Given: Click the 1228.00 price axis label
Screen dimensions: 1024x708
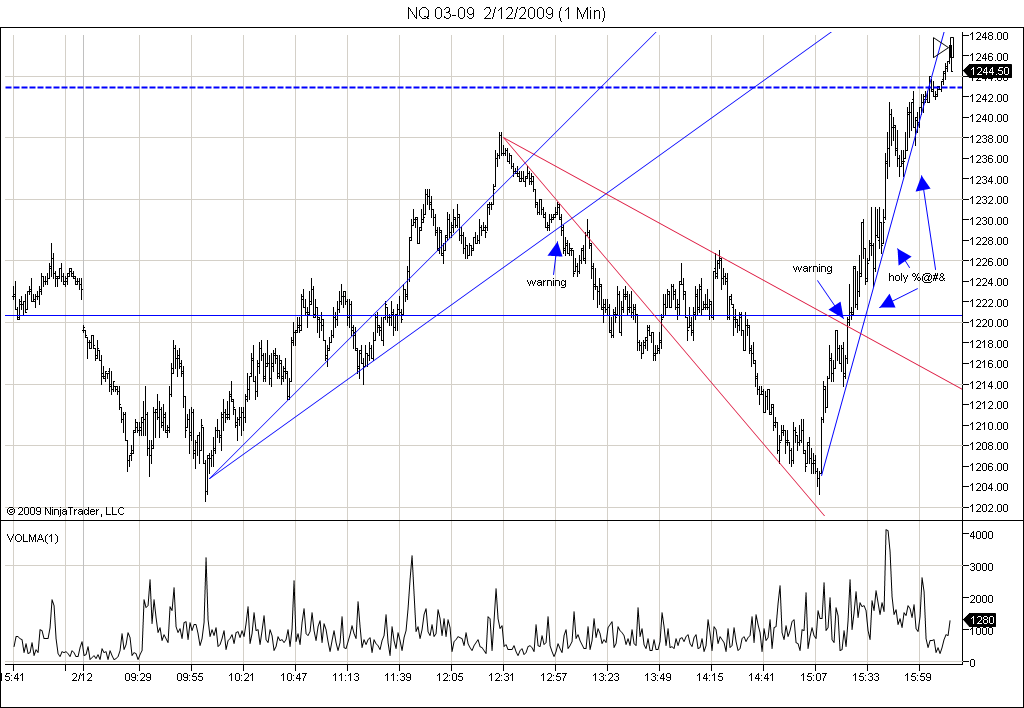Looking at the screenshot, I should pyautogui.click(x=989, y=241).
